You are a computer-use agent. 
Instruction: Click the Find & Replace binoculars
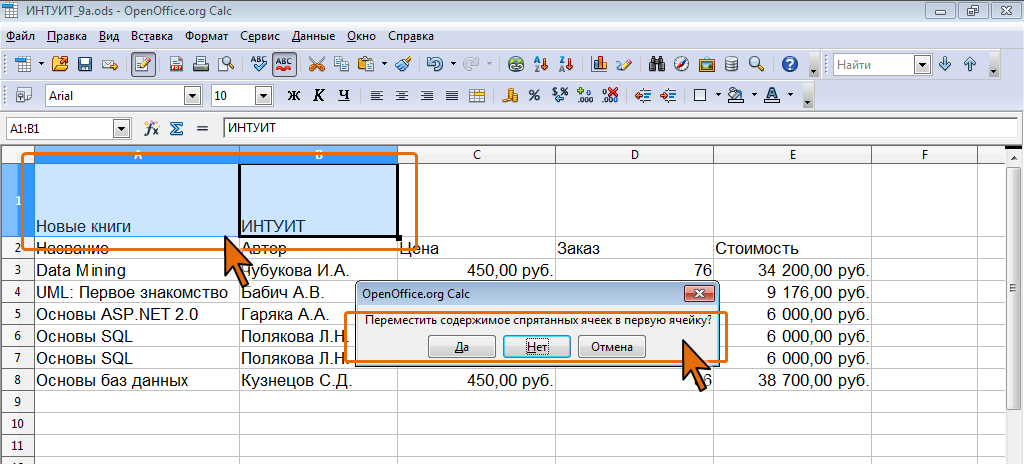pyautogui.click(x=657, y=64)
